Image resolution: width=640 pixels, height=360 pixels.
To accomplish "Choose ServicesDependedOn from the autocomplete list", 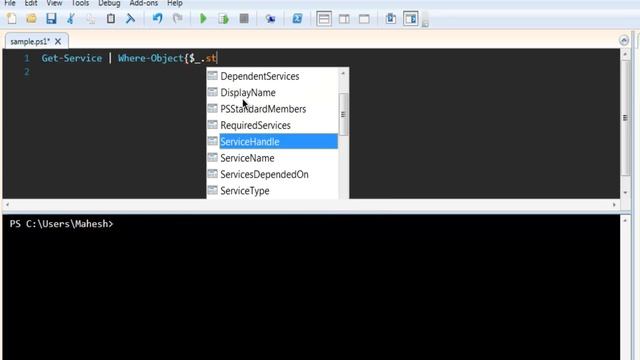I will 272,174.
